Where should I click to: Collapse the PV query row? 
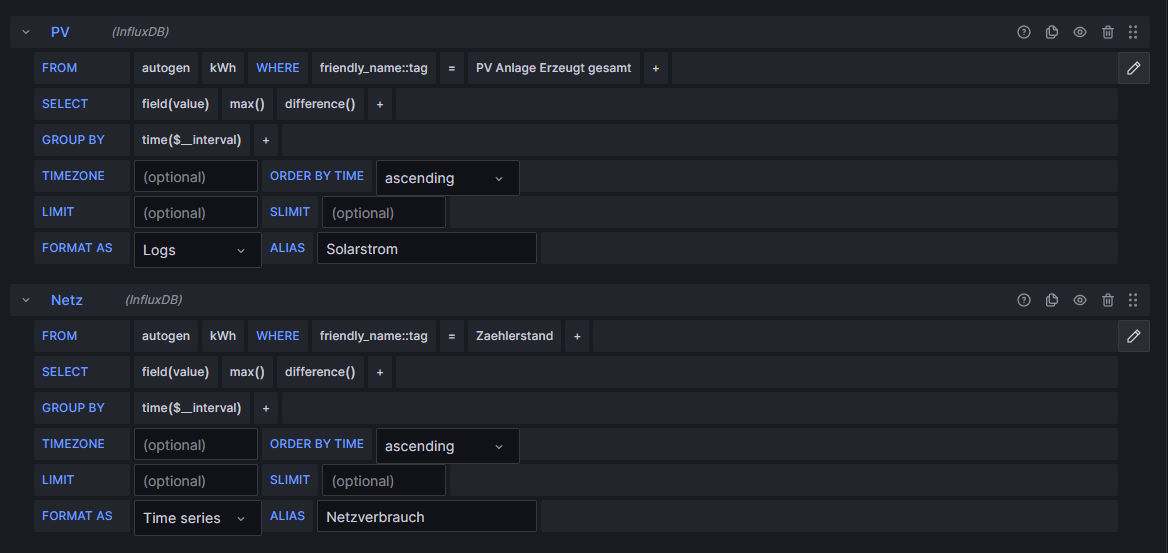pos(26,32)
